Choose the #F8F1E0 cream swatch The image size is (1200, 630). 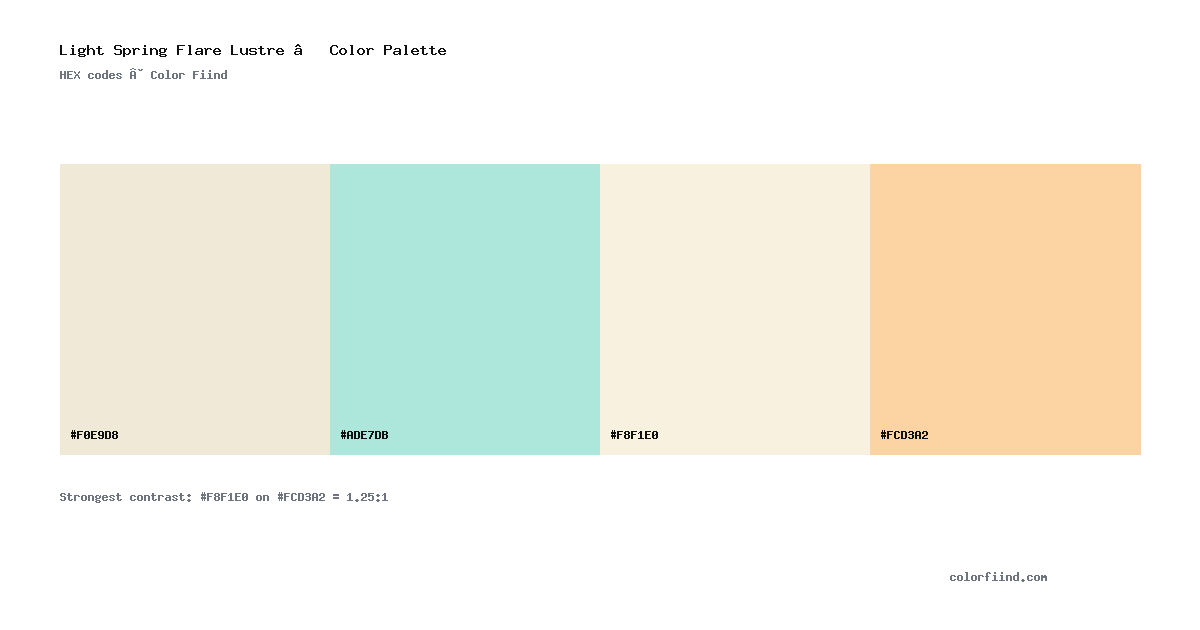pos(735,309)
